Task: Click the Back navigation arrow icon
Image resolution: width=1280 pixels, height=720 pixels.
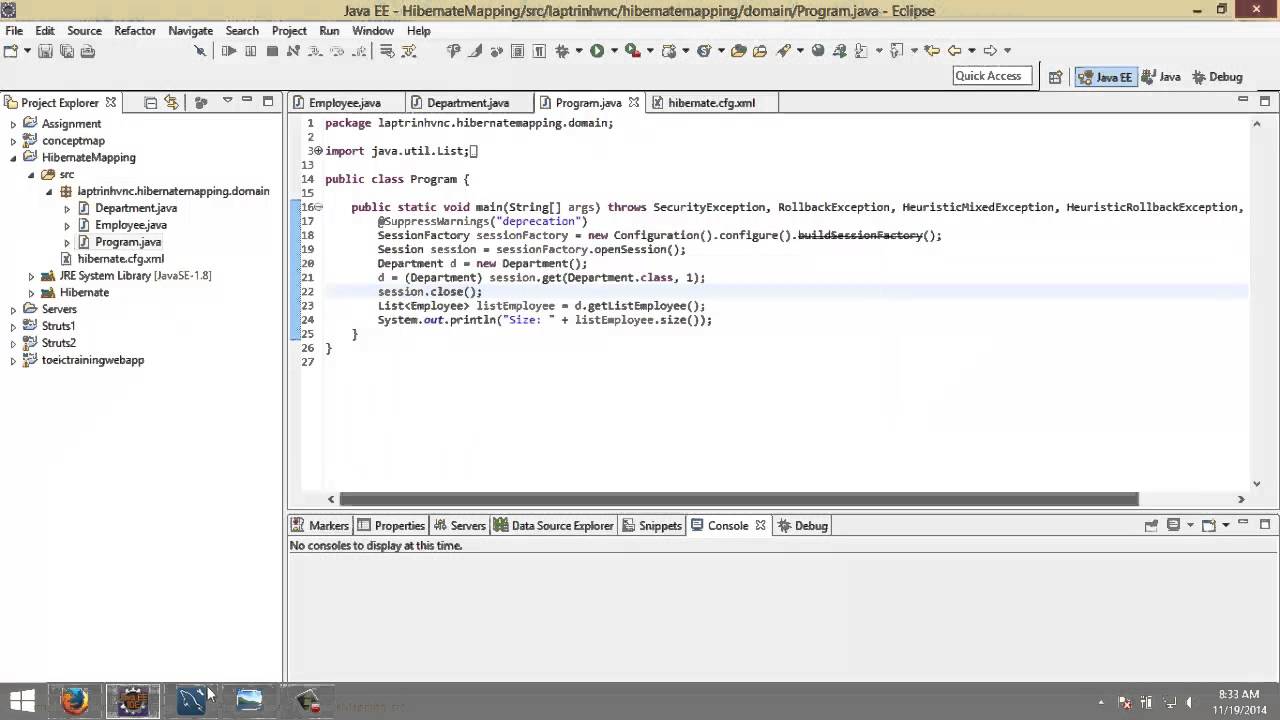Action: (x=954, y=51)
